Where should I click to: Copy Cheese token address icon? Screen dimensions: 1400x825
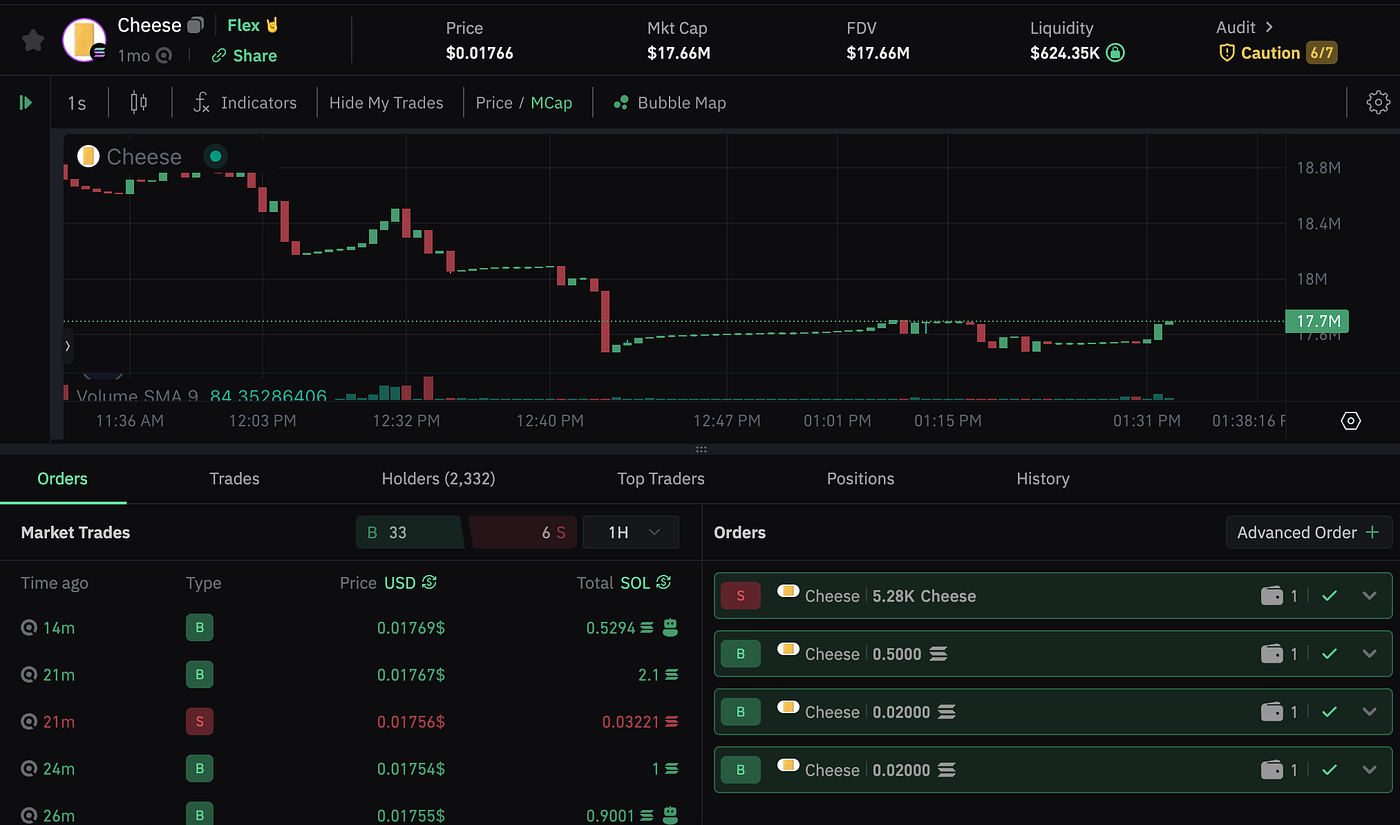(x=196, y=25)
